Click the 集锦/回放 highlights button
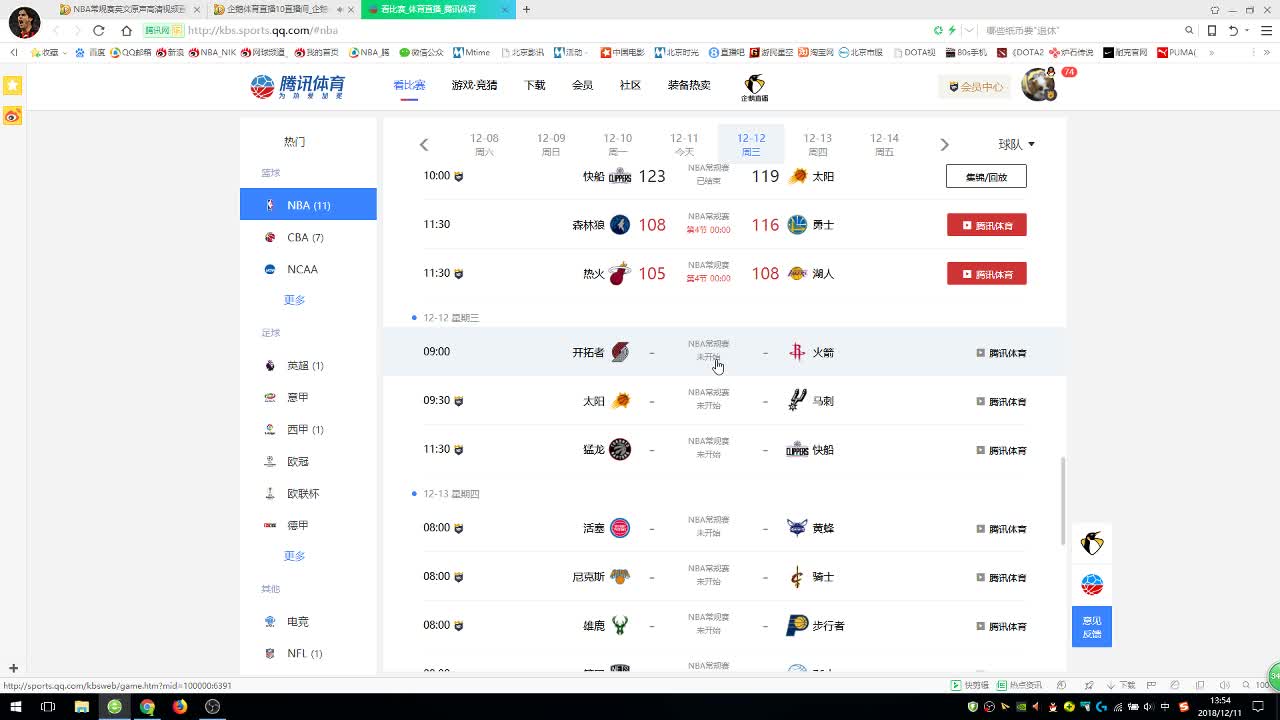1280x720 pixels. [986, 176]
